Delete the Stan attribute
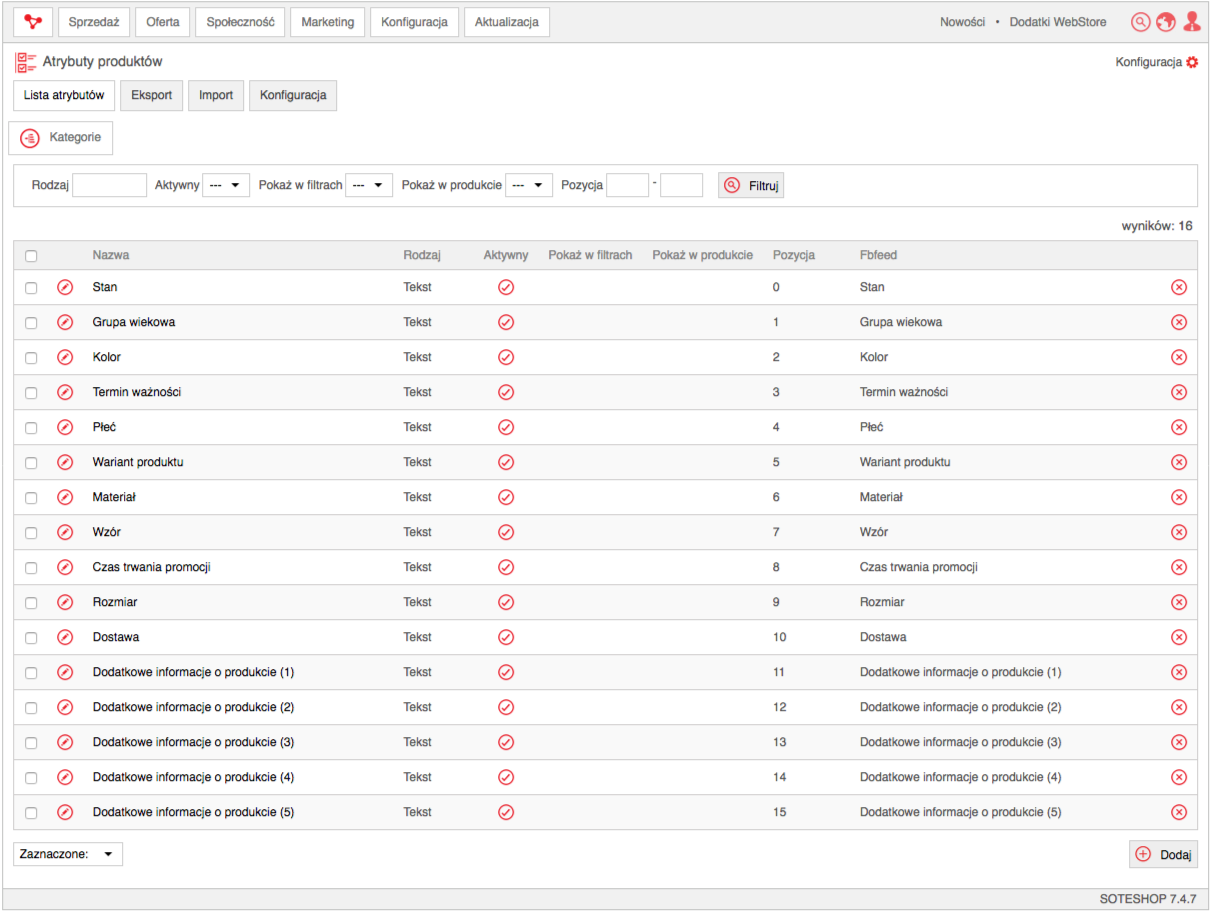 tap(1179, 287)
